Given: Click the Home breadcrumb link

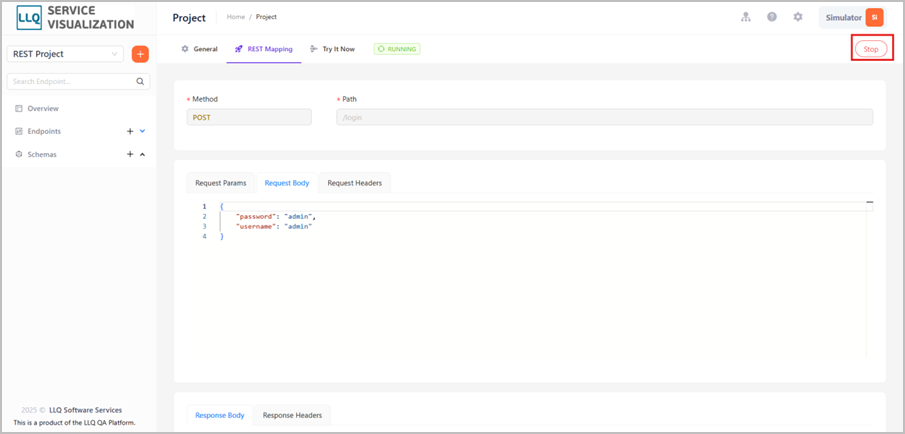Looking at the screenshot, I should click(235, 17).
